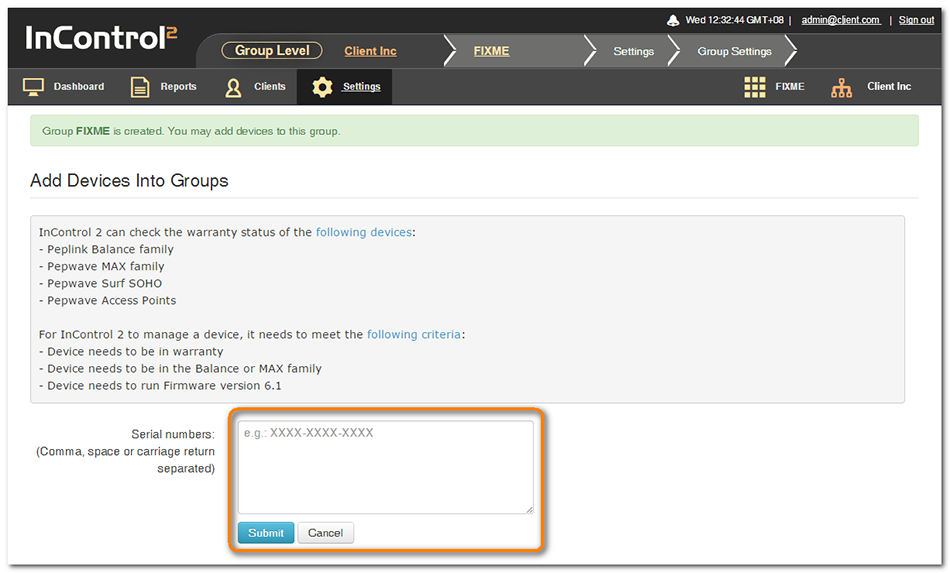Open the 'following criteria' link
Image resolution: width=950 pixels, height=573 pixels.
point(414,334)
